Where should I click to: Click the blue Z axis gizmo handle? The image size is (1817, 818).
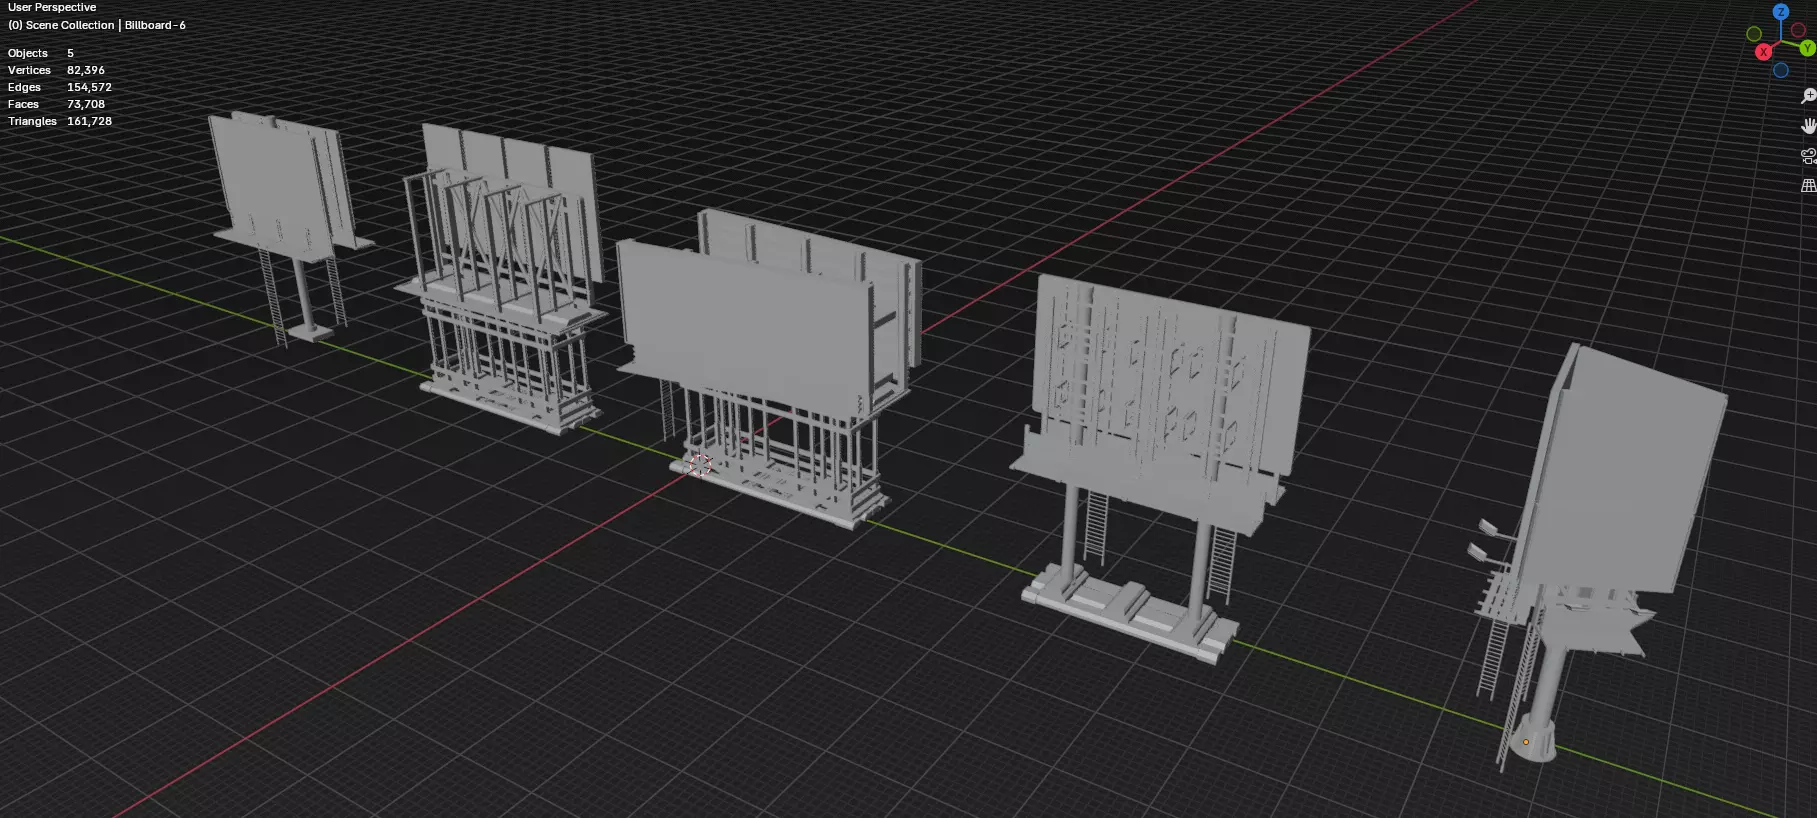point(1780,12)
